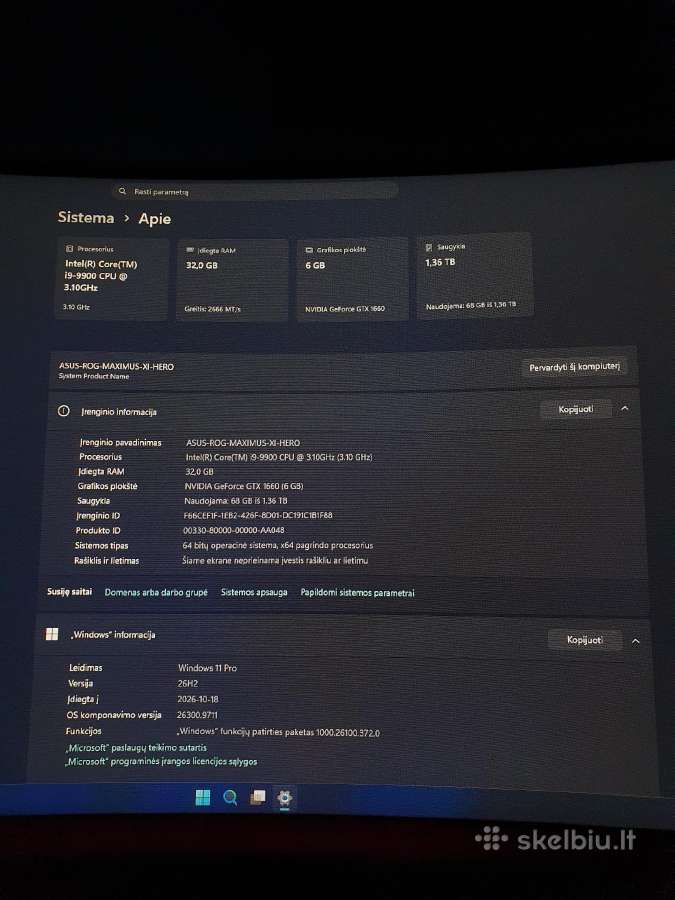Viewport: 675px width, 900px height.
Task: Open File Explorer from the taskbar
Action: 258,797
